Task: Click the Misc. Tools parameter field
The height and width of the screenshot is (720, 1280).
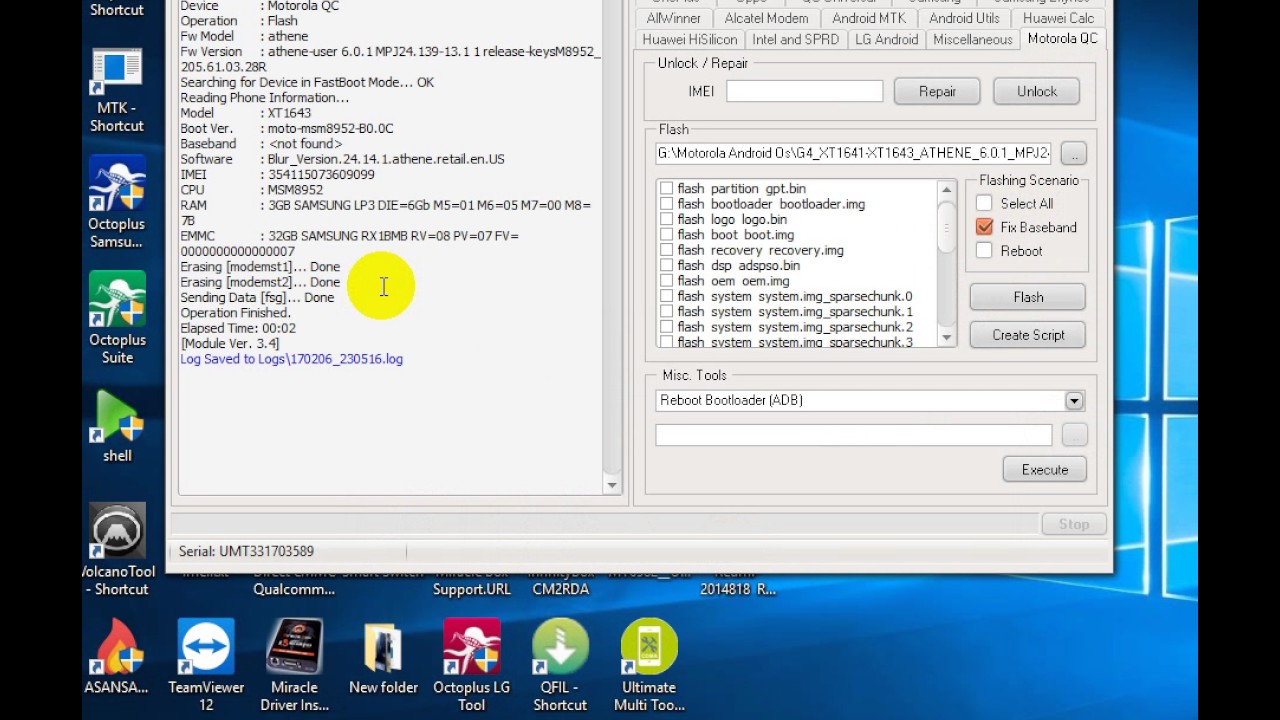Action: click(854, 435)
